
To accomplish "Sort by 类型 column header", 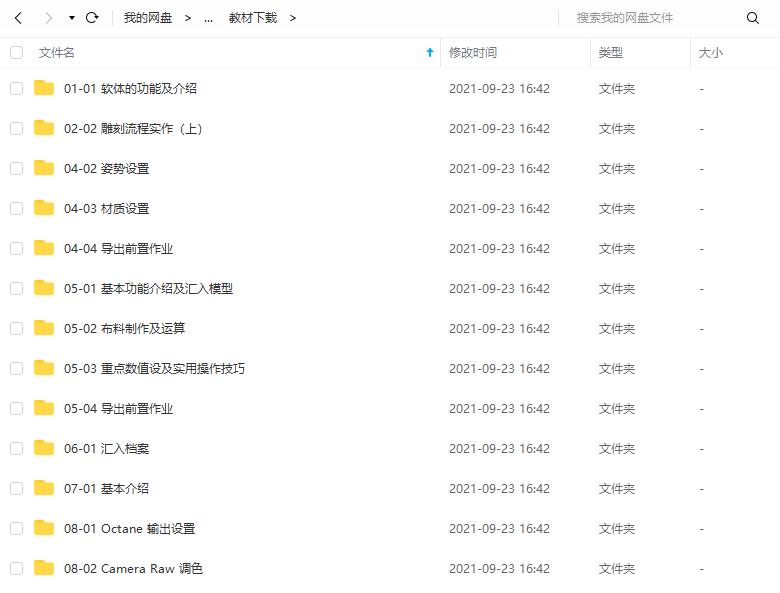I will [x=610, y=52].
